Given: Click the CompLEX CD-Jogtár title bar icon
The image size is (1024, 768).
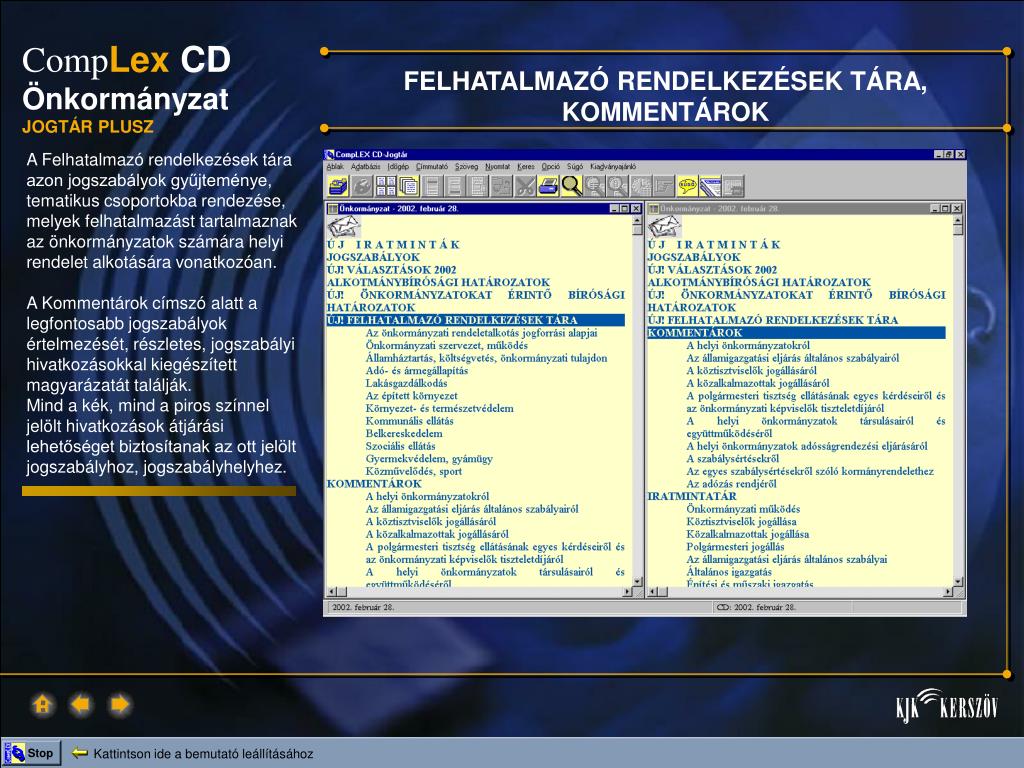Looking at the screenshot, I should 330,155.
